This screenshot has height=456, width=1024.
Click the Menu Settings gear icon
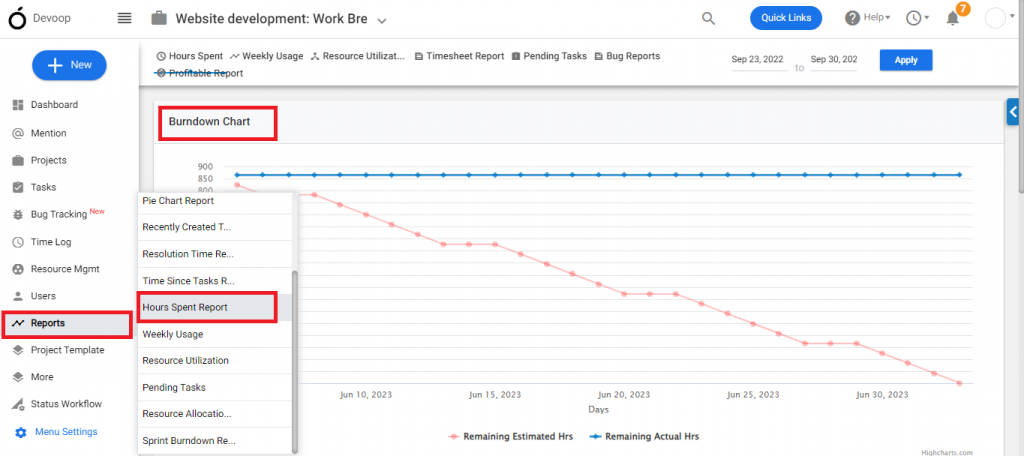click(21, 432)
